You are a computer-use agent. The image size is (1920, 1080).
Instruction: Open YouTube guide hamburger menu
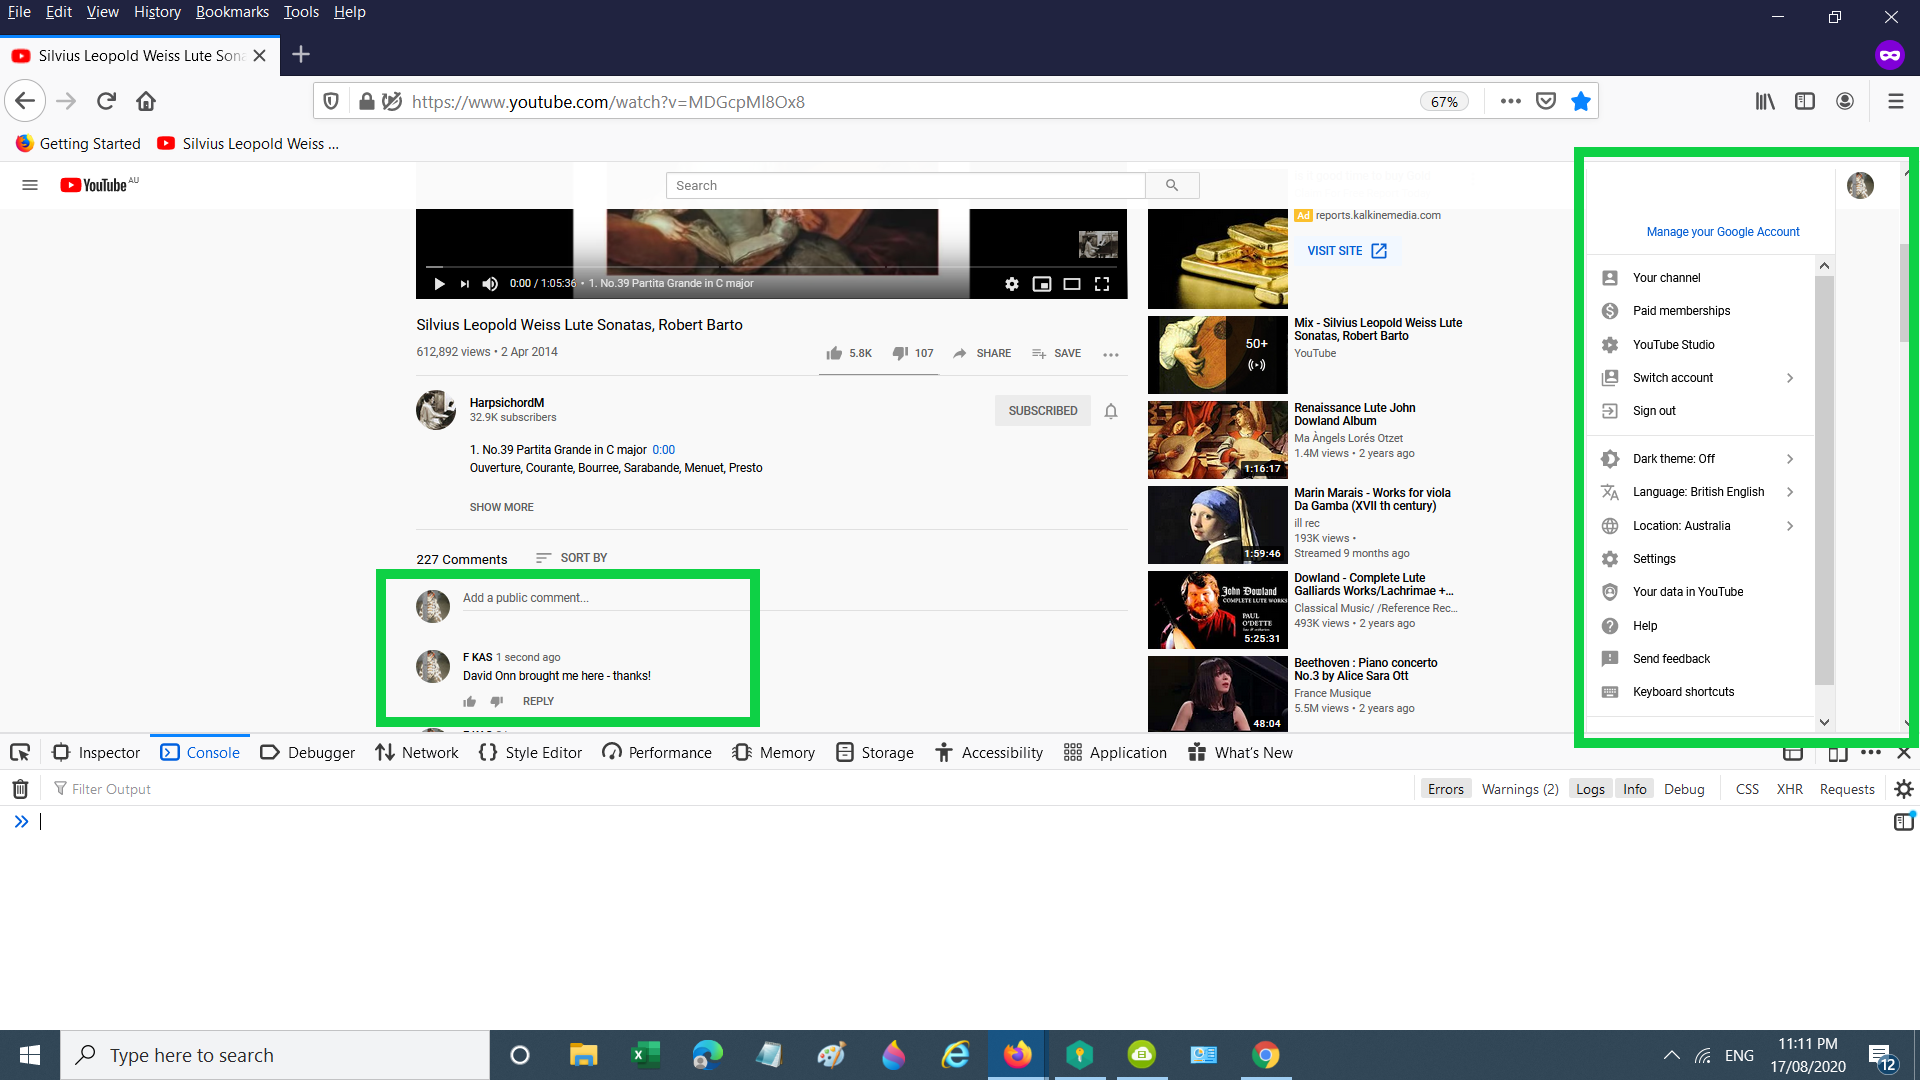coord(30,185)
